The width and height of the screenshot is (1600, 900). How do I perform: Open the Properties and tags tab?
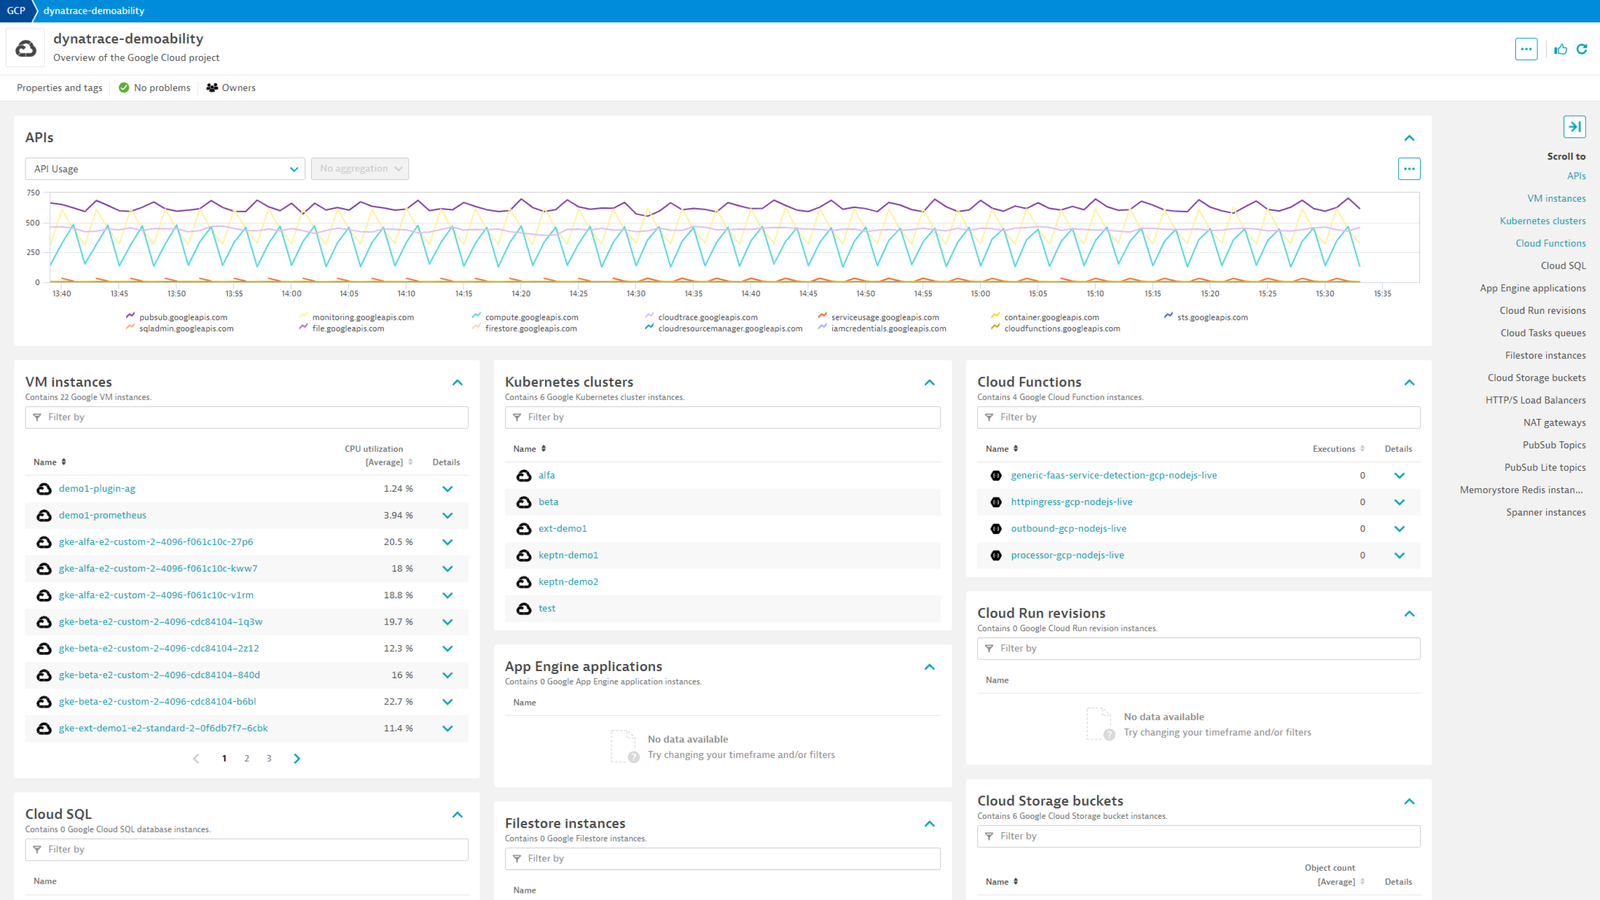pyautogui.click(x=59, y=88)
